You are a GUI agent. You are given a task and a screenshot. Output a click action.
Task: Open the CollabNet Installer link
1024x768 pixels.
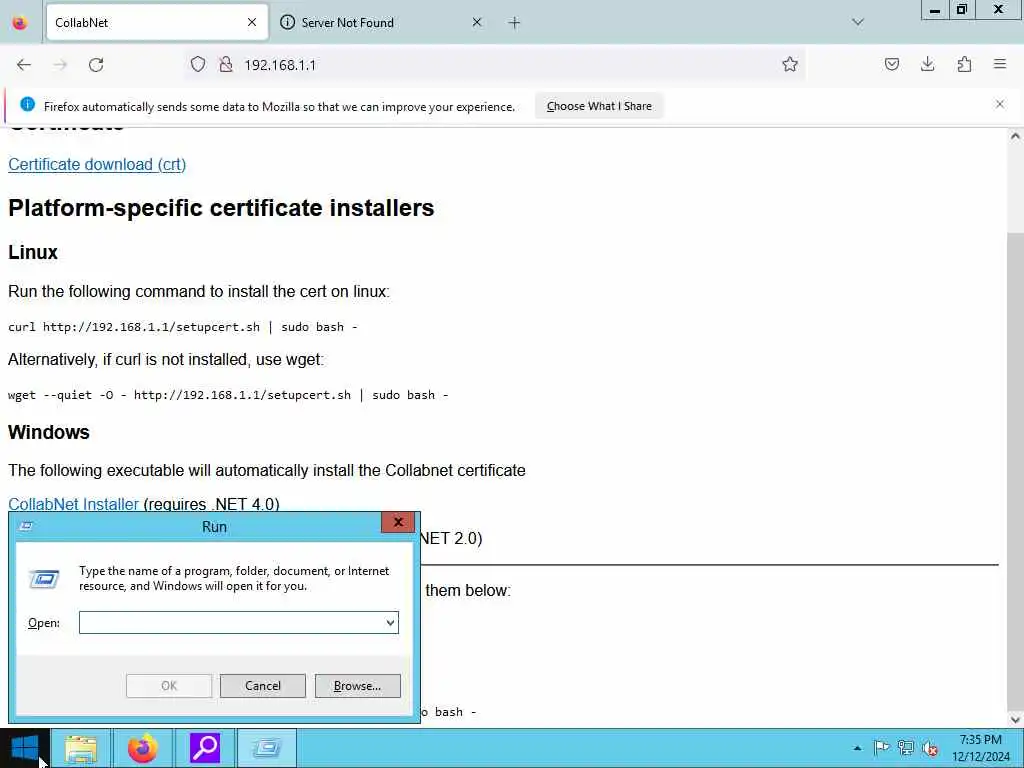(73, 504)
